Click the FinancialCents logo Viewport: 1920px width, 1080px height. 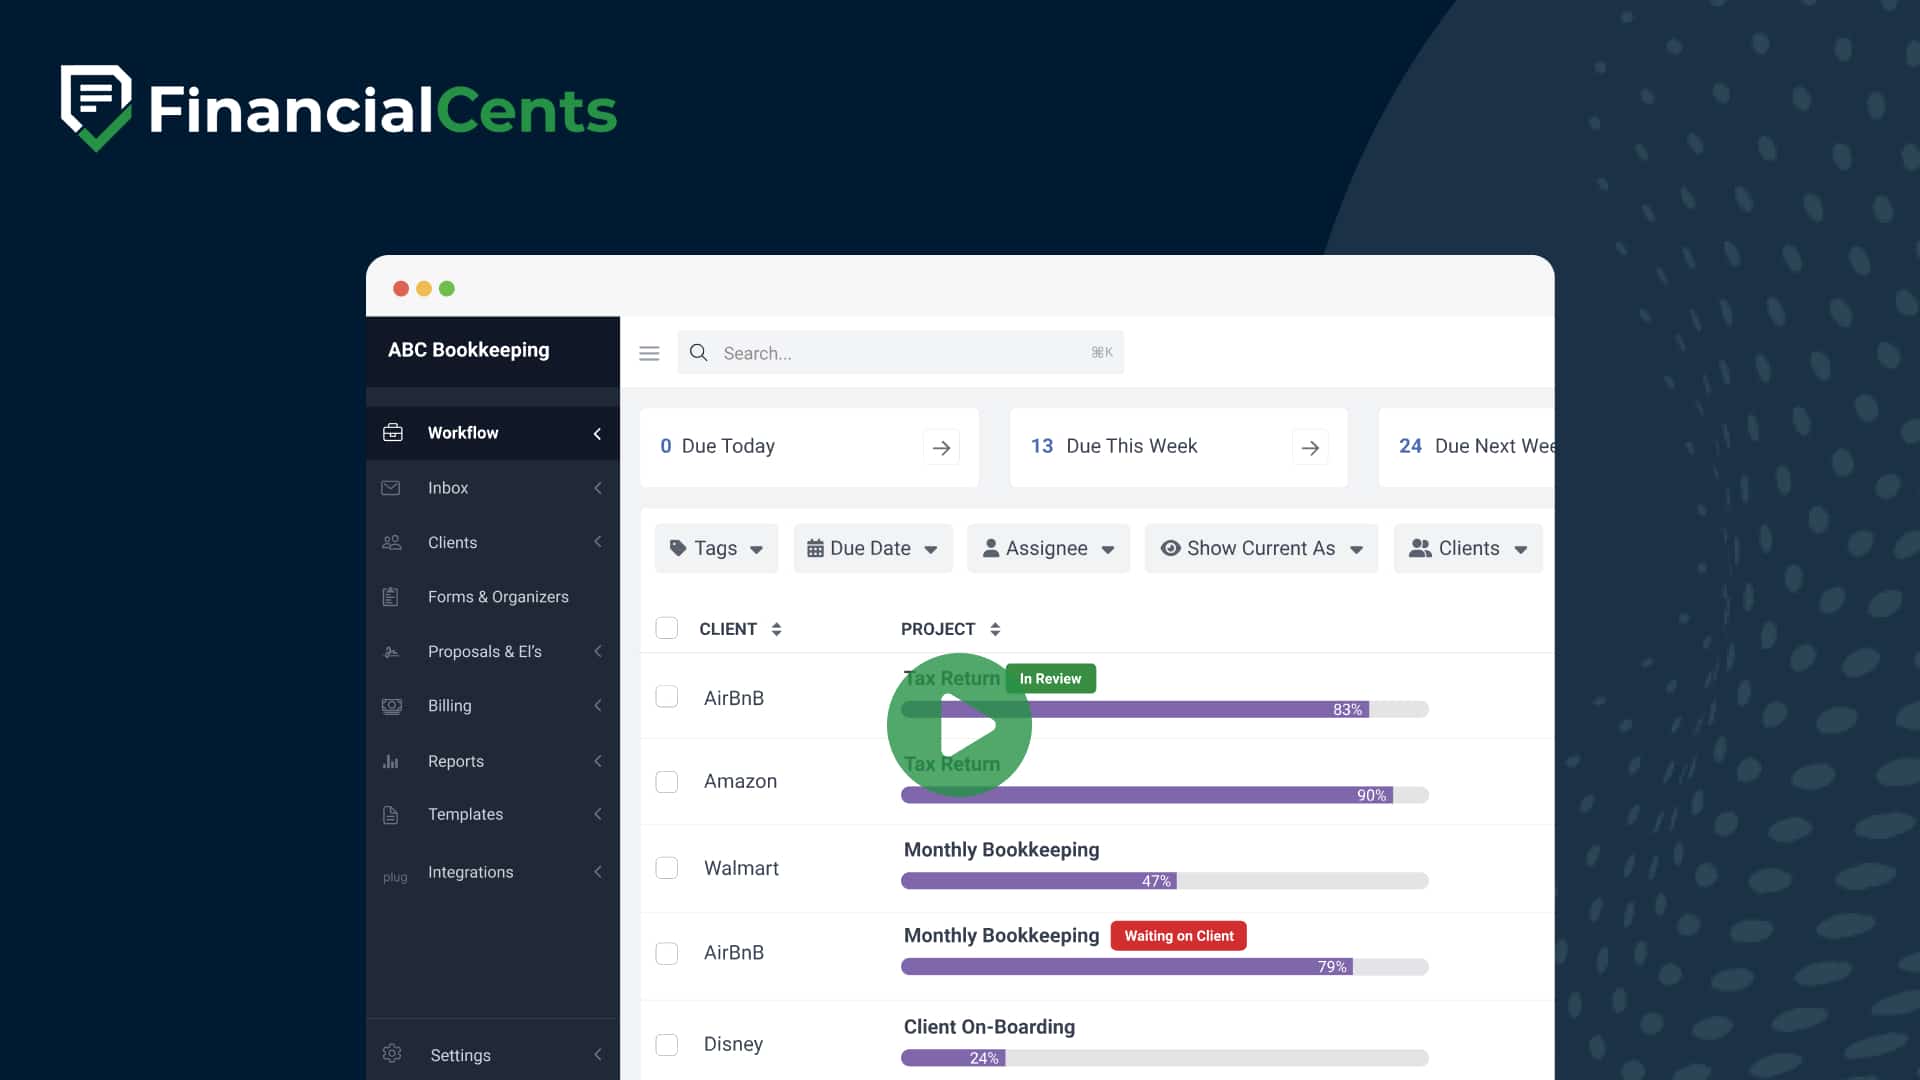point(339,109)
